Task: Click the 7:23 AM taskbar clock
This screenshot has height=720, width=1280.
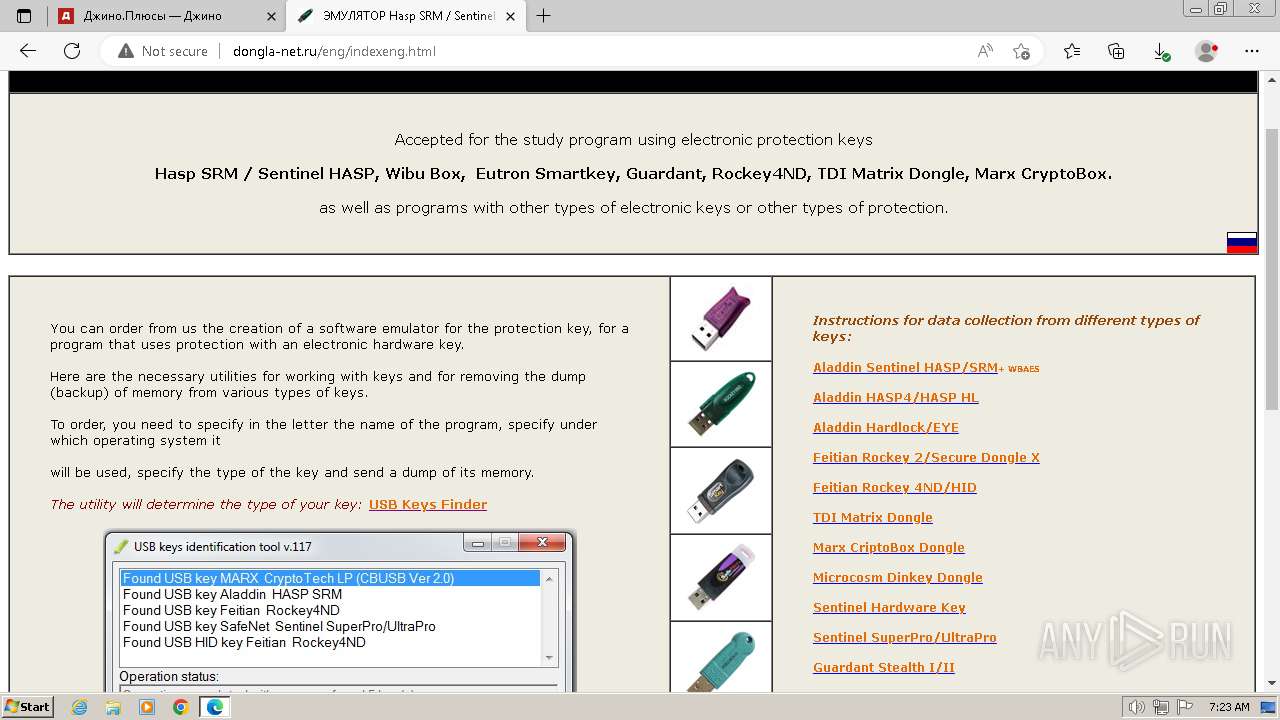Action: pyautogui.click(x=1229, y=707)
